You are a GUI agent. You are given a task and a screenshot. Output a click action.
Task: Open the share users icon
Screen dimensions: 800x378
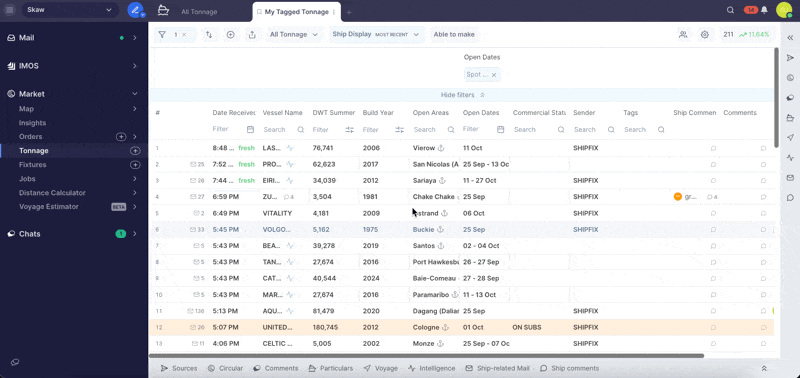click(x=683, y=35)
